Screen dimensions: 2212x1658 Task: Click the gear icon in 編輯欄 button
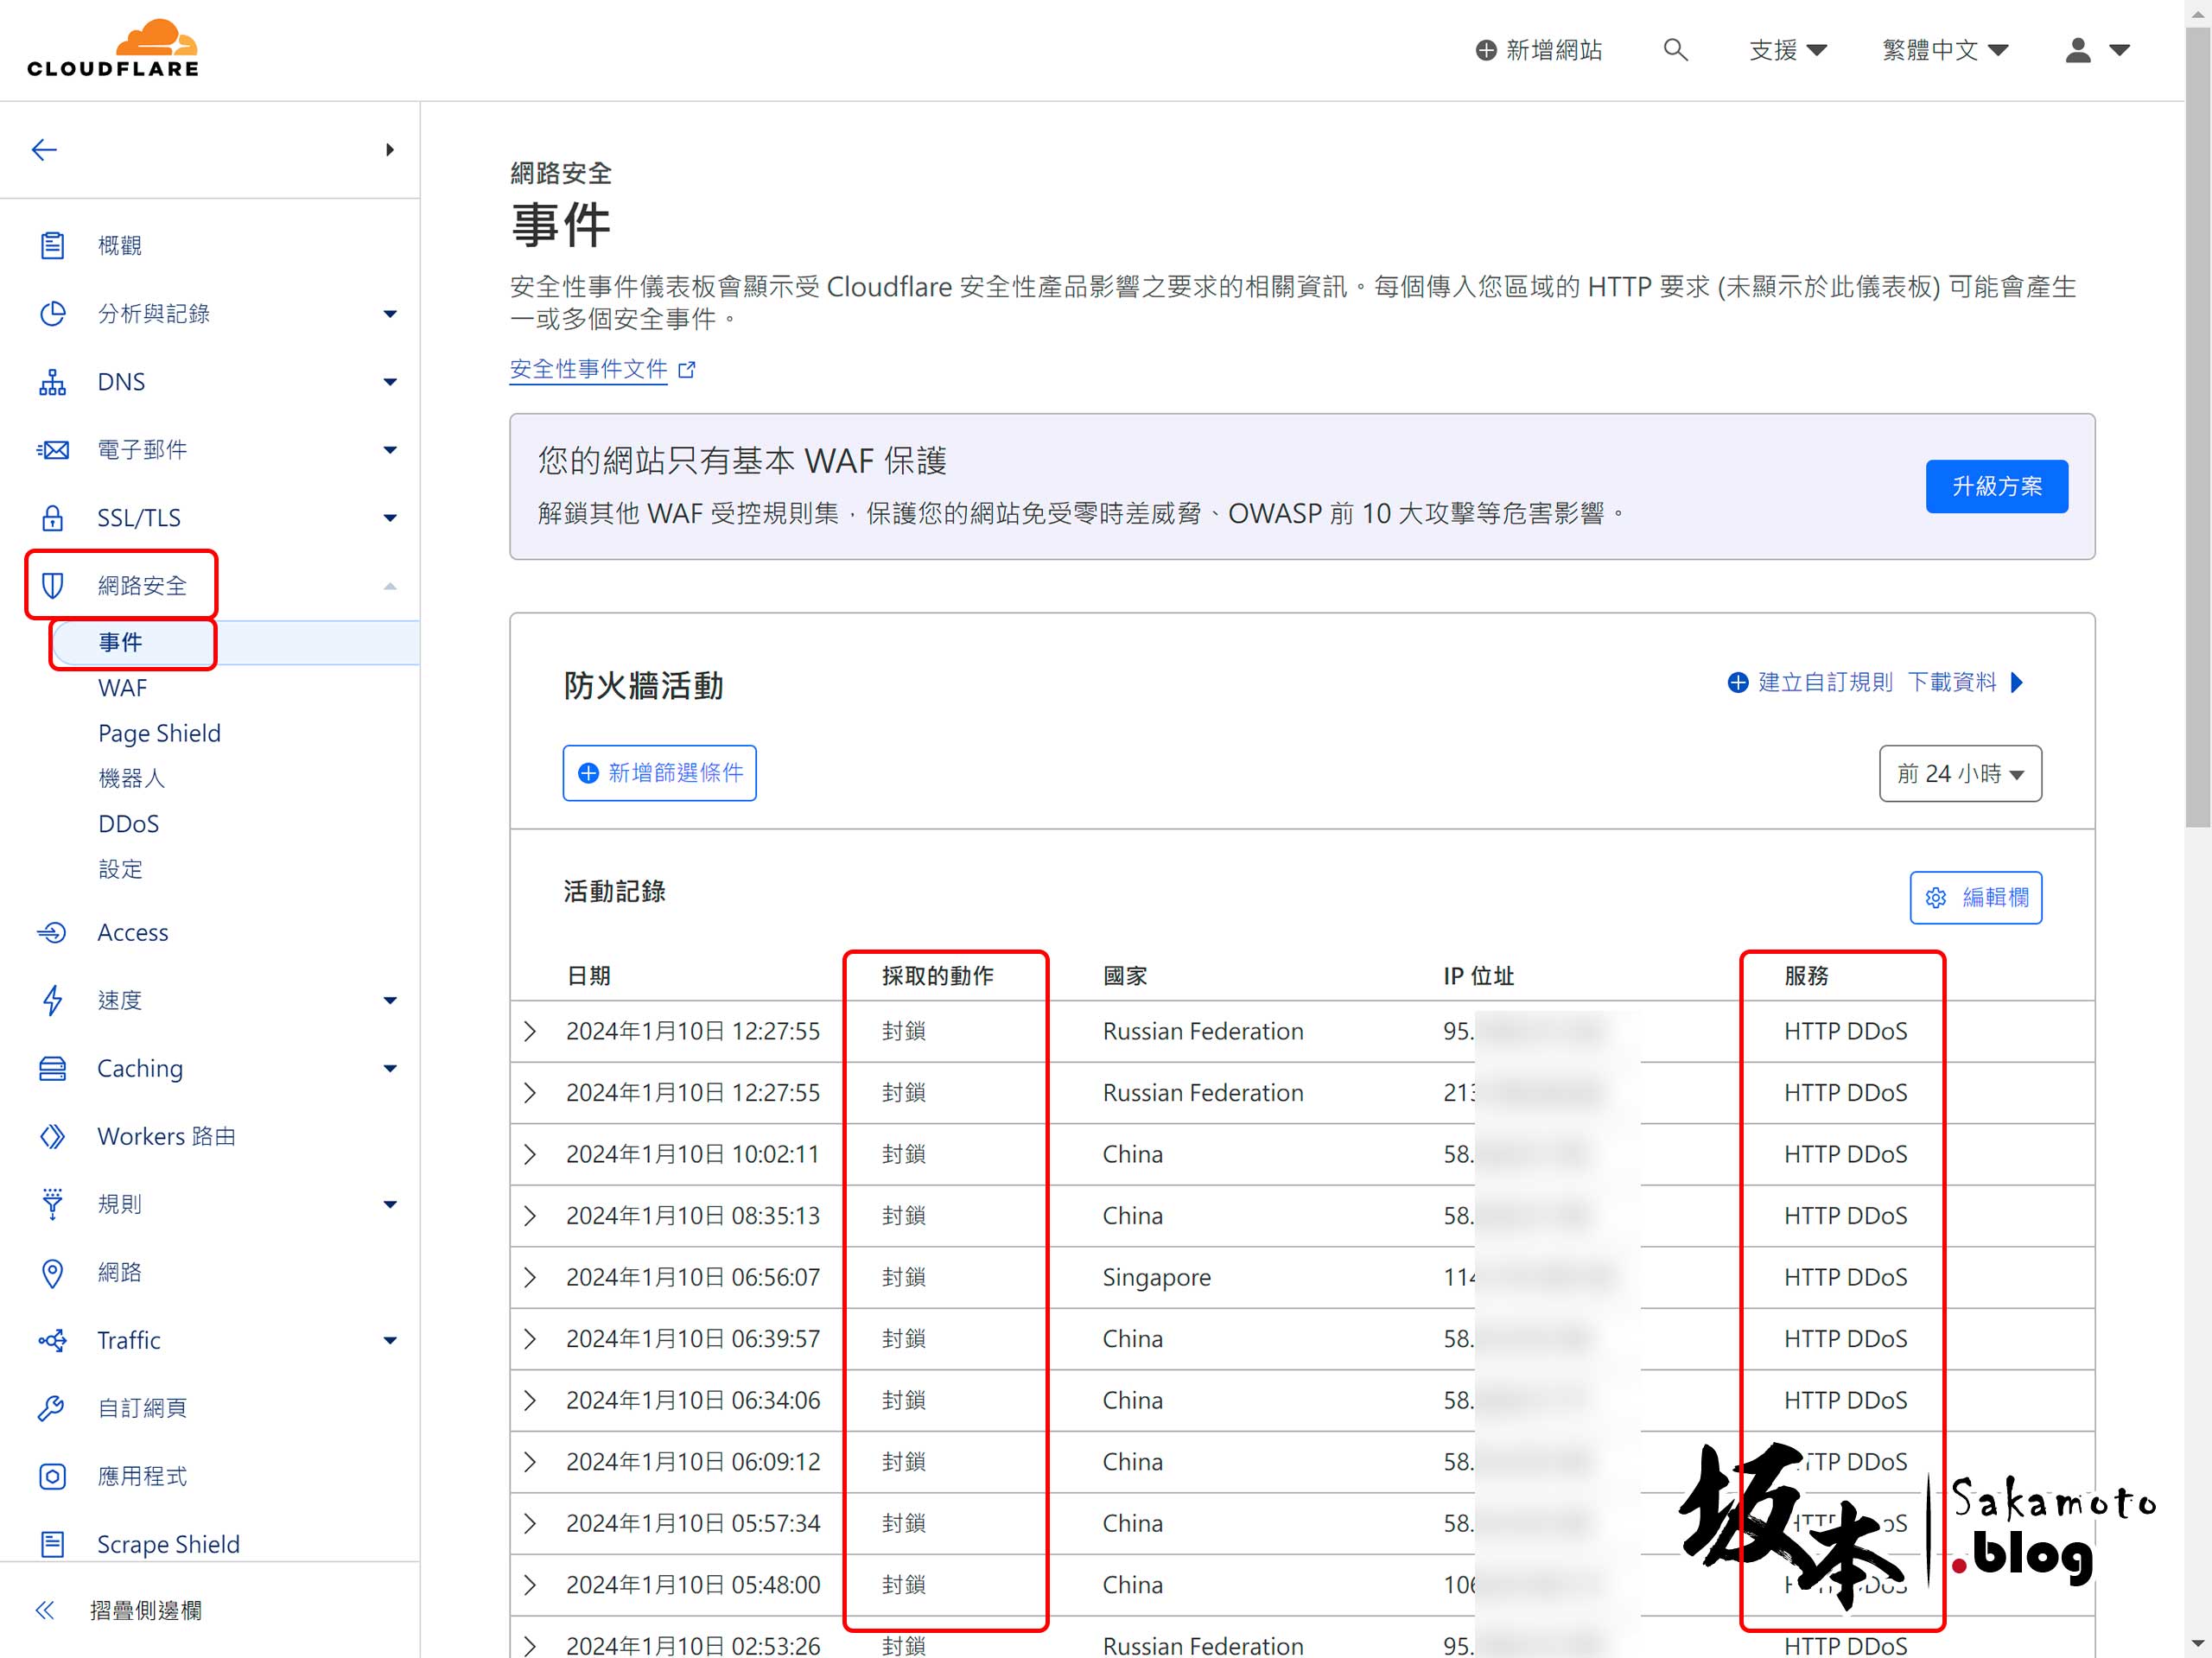point(1936,898)
